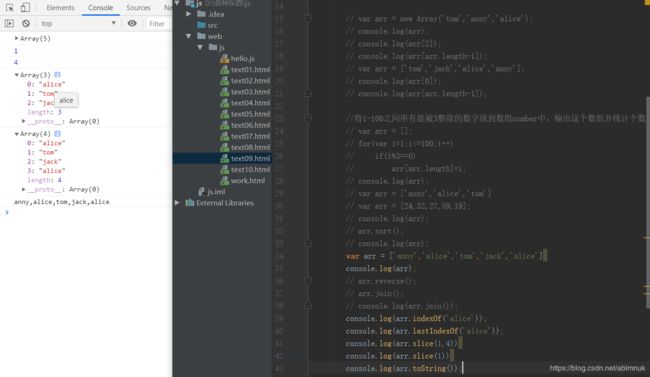Click the info badge next to Array(3)
Image resolution: width=650 pixels, height=377 pixels.
pos(57,75)
